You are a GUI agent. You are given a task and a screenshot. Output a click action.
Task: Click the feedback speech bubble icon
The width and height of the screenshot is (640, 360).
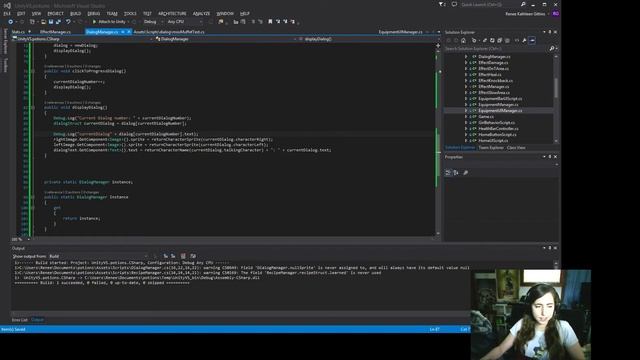(x=454, y=4)
